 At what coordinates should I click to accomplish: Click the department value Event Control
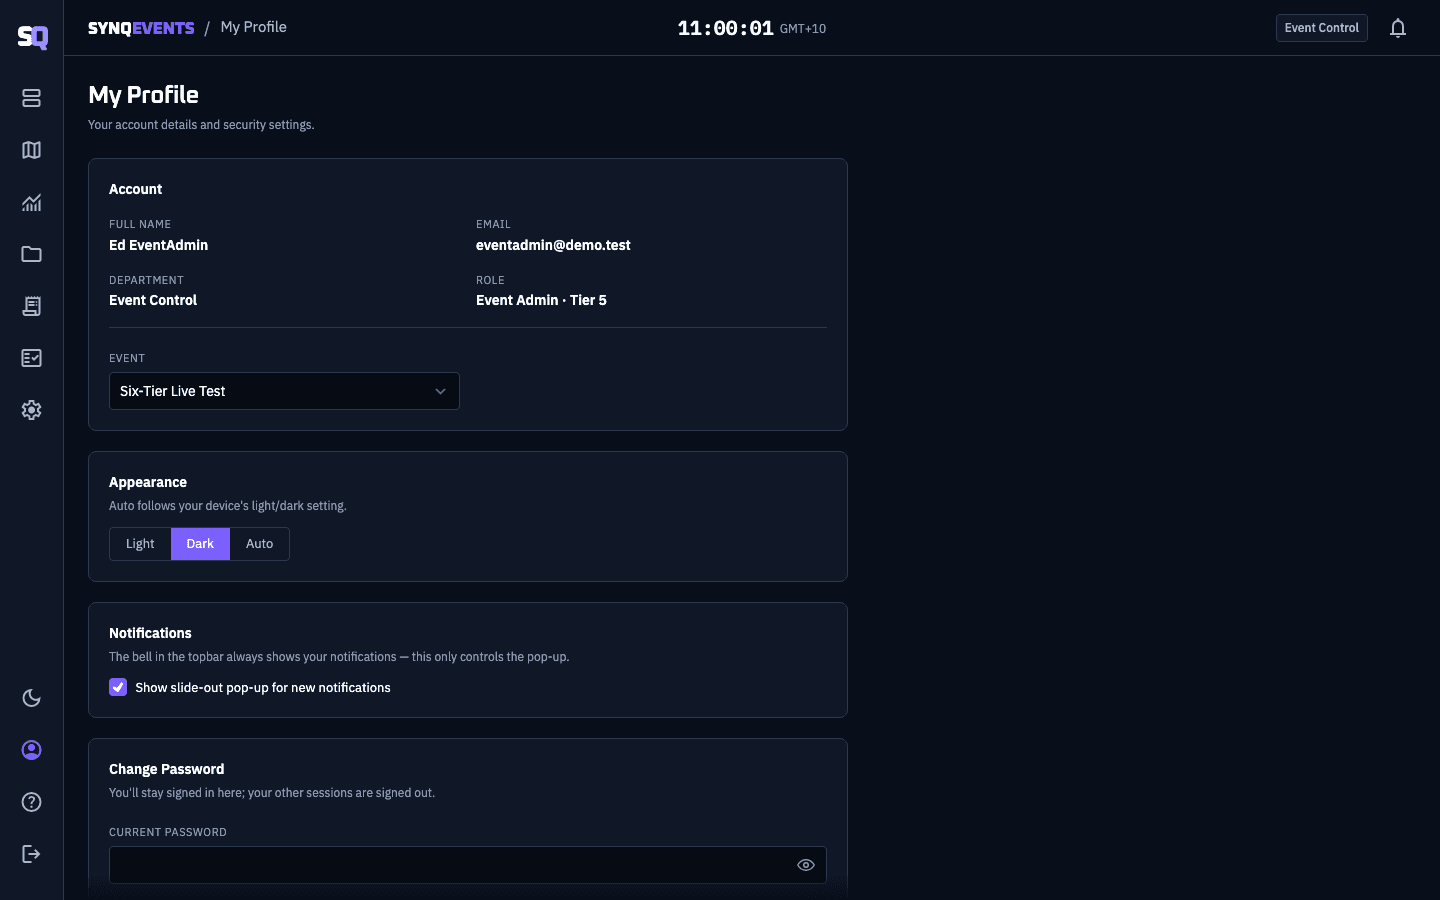click(x=153, y=300)
